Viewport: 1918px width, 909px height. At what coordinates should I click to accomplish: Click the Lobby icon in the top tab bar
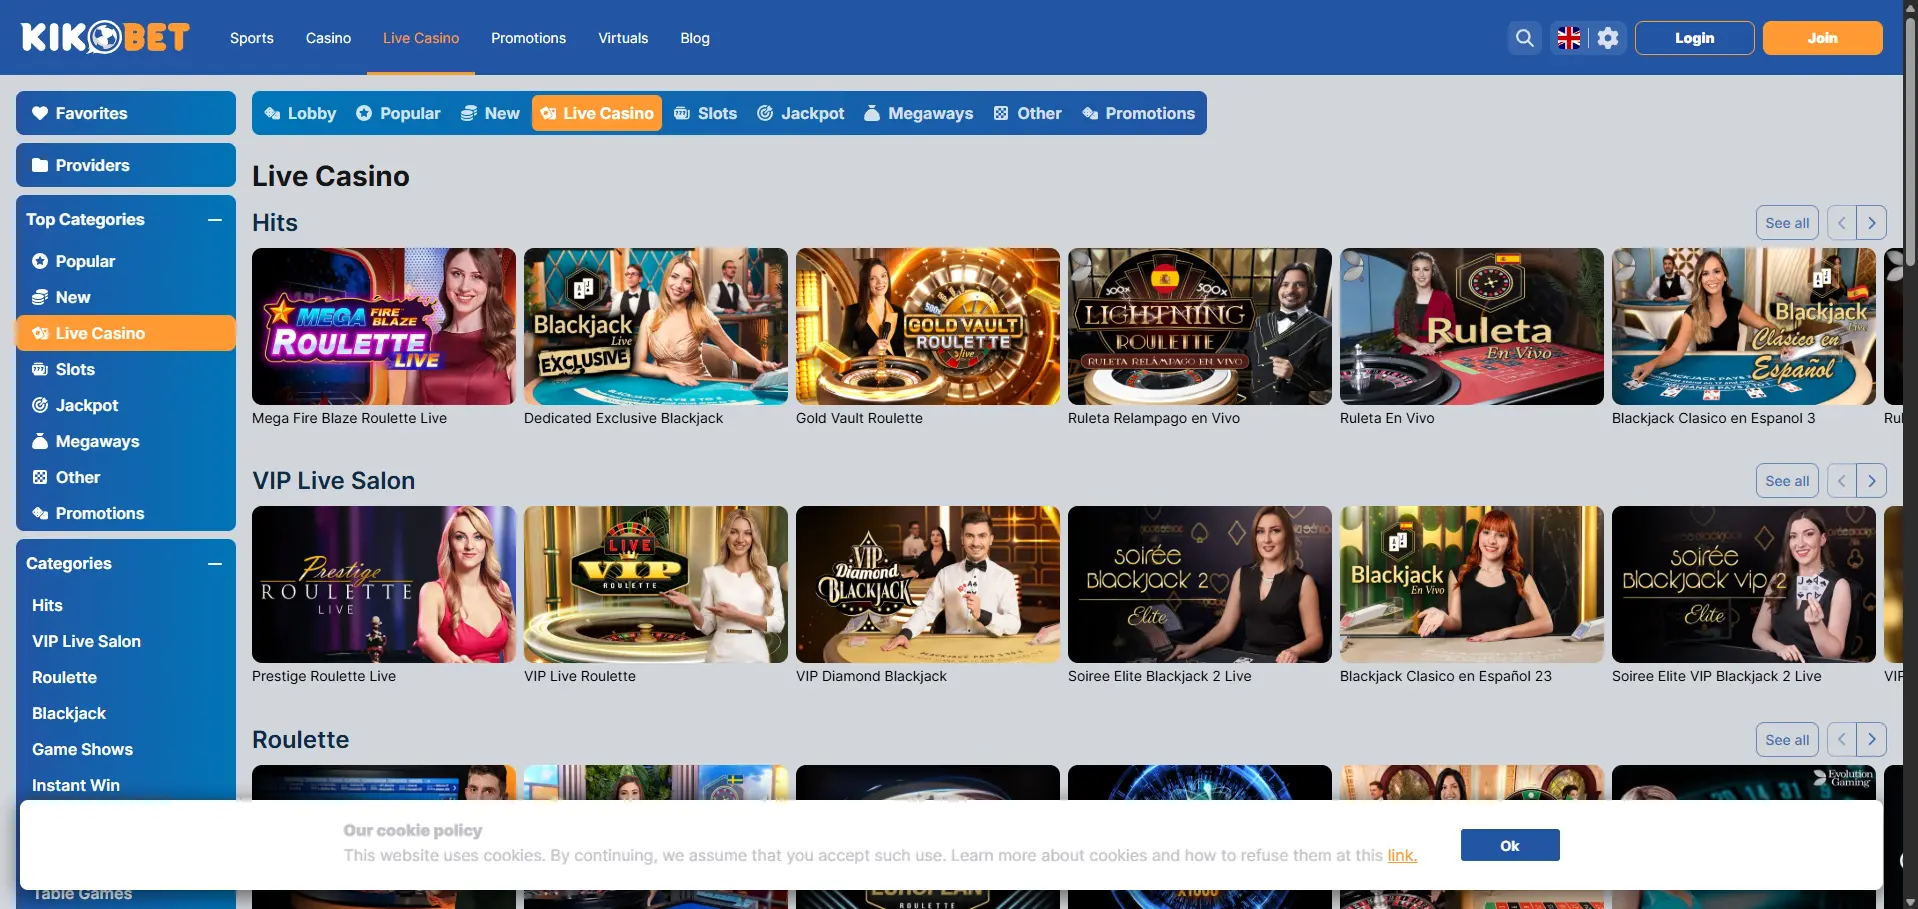point(272,113)
